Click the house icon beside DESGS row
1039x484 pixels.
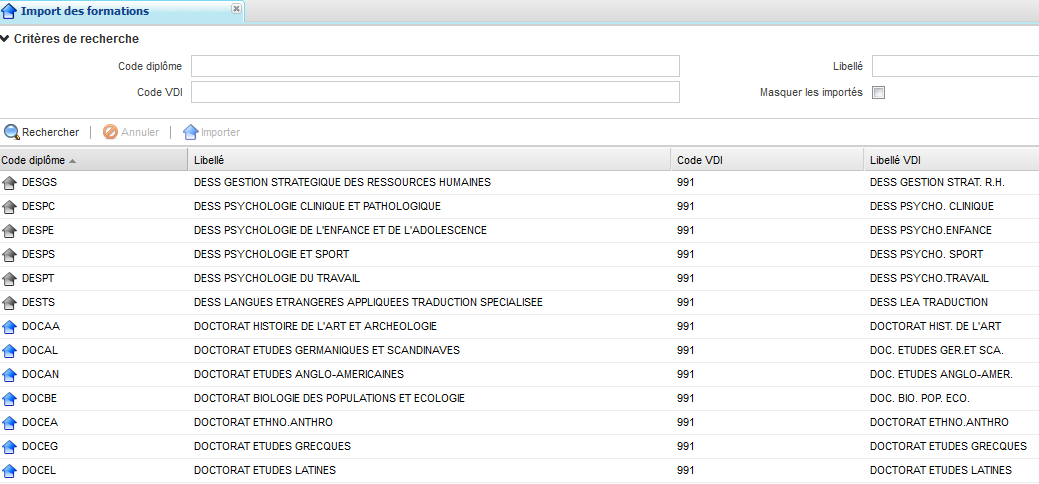10,183
